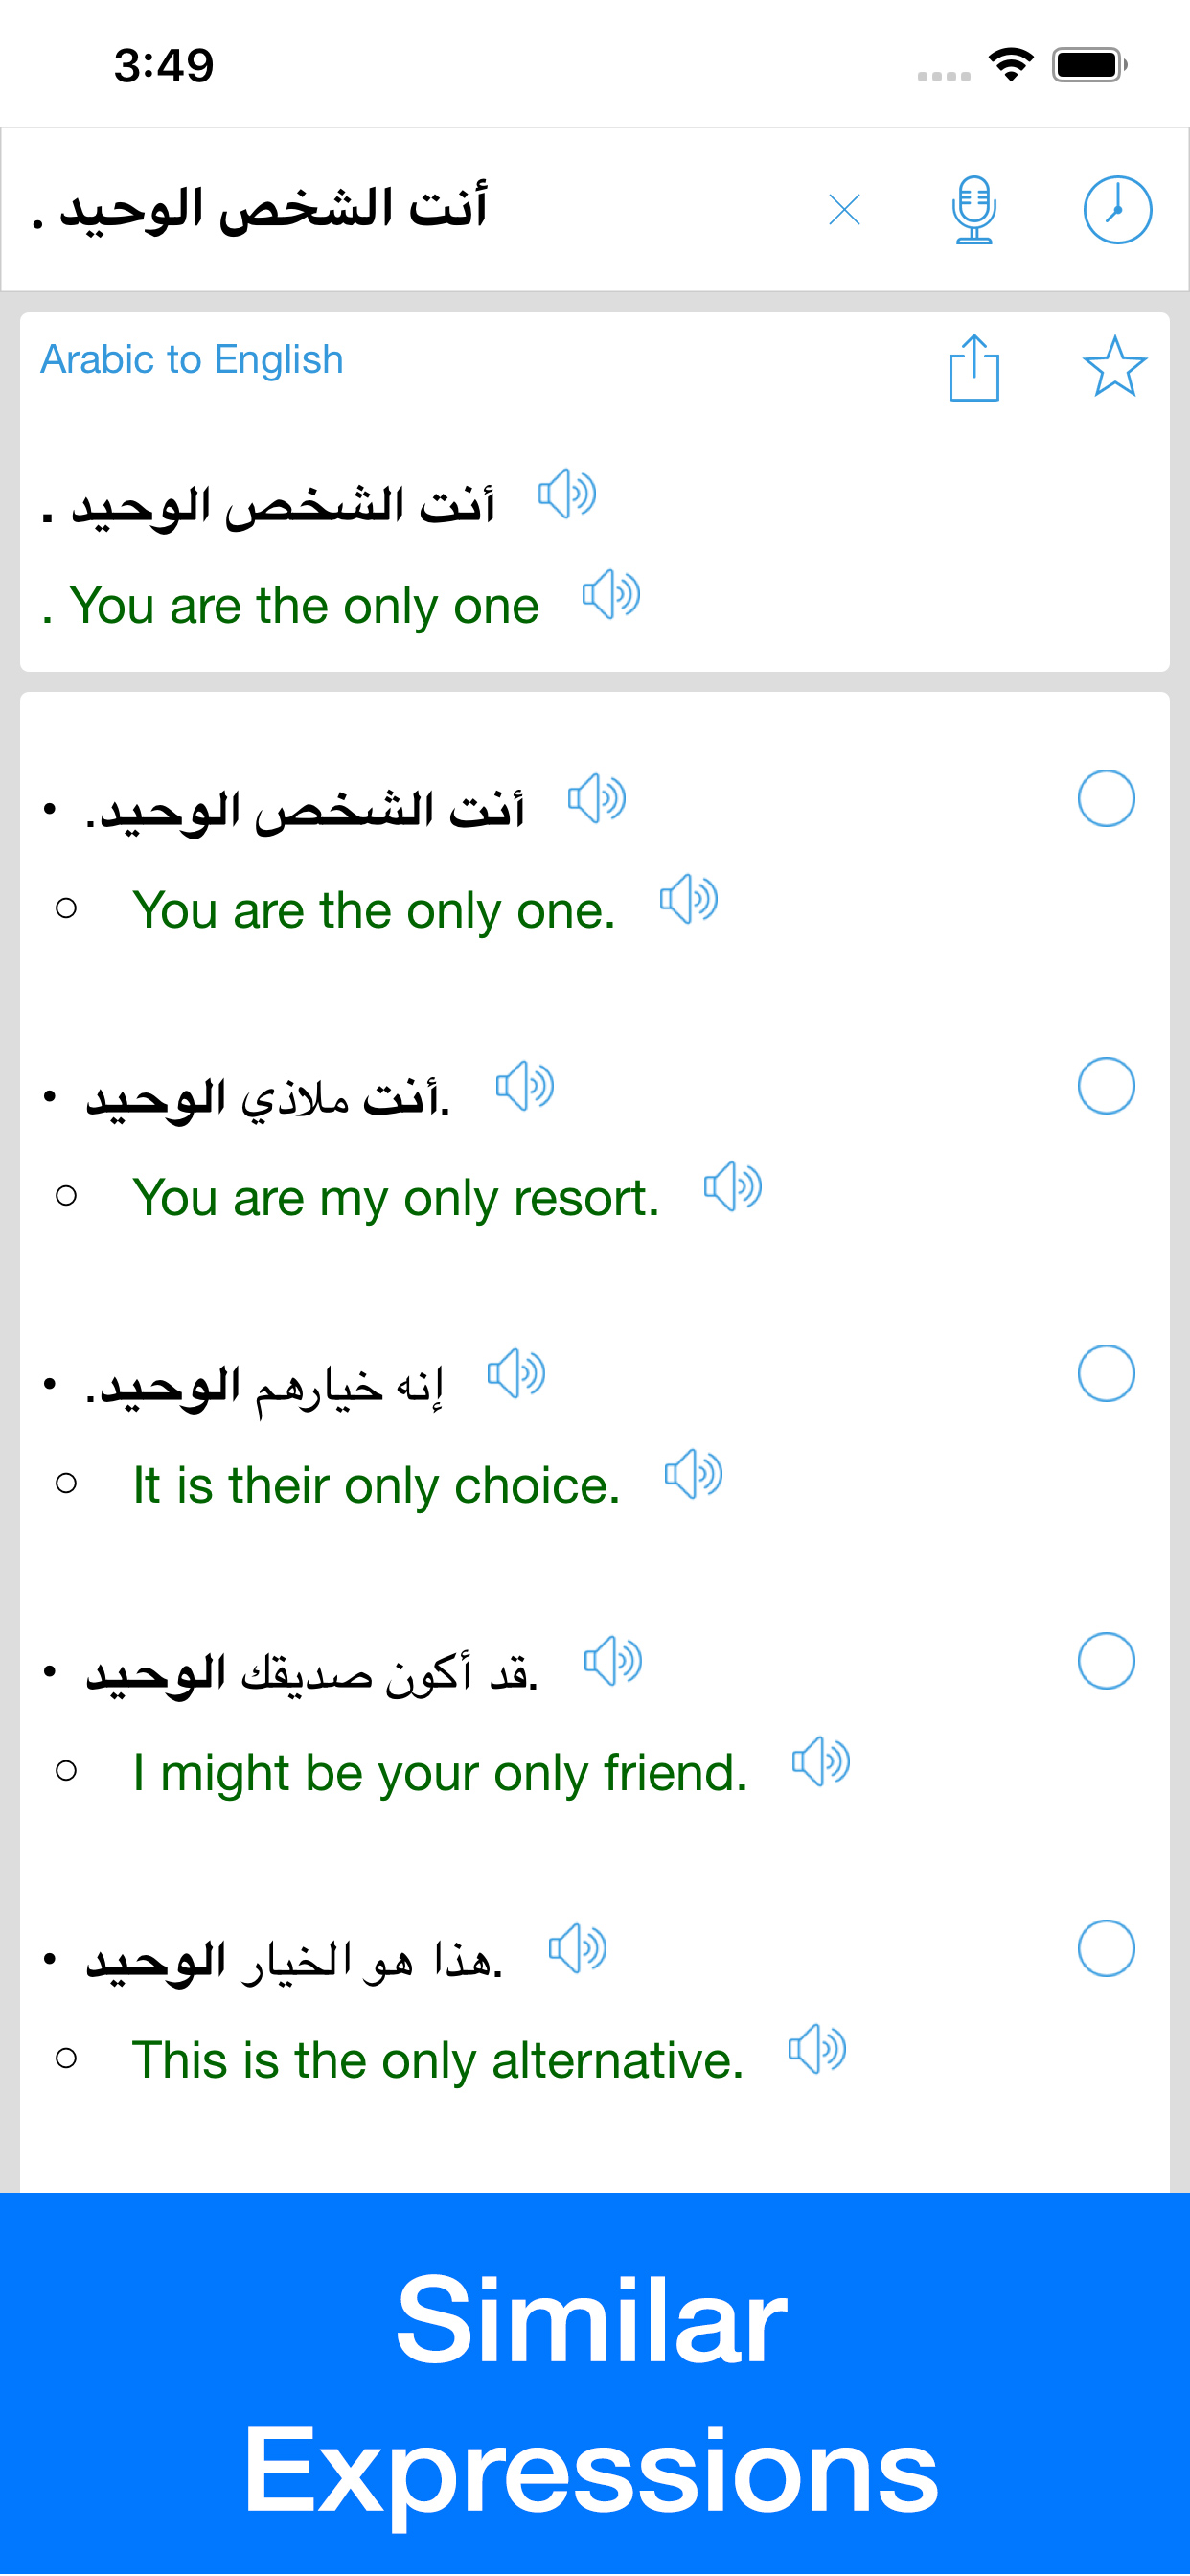This screenshot has width=1190, height=2576.
Task: Select radio circle beside "I might be your only friend"
Action: (x=1106, y=1661)
